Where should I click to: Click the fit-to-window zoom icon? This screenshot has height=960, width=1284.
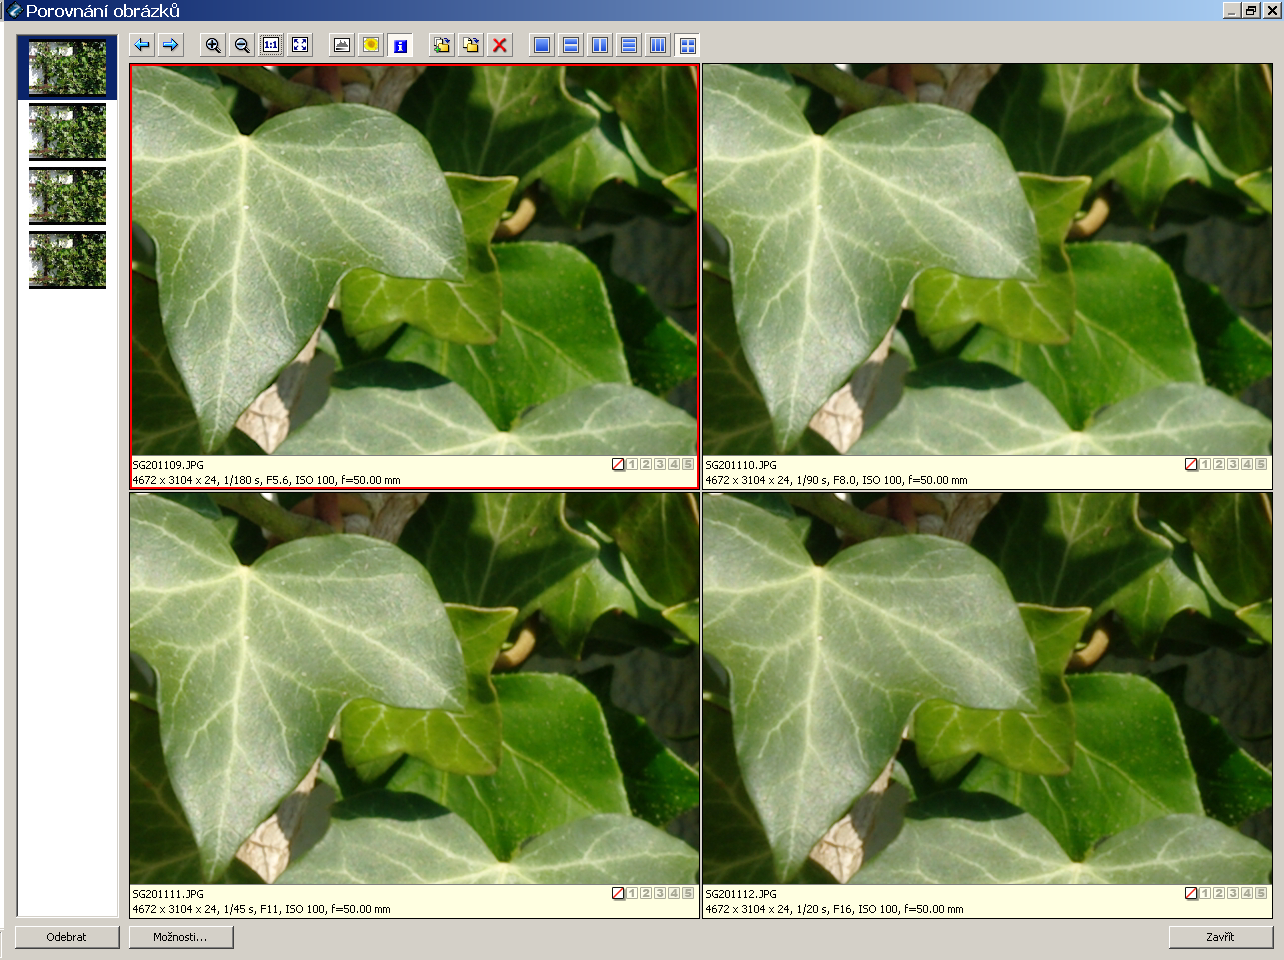pos(300,45)
